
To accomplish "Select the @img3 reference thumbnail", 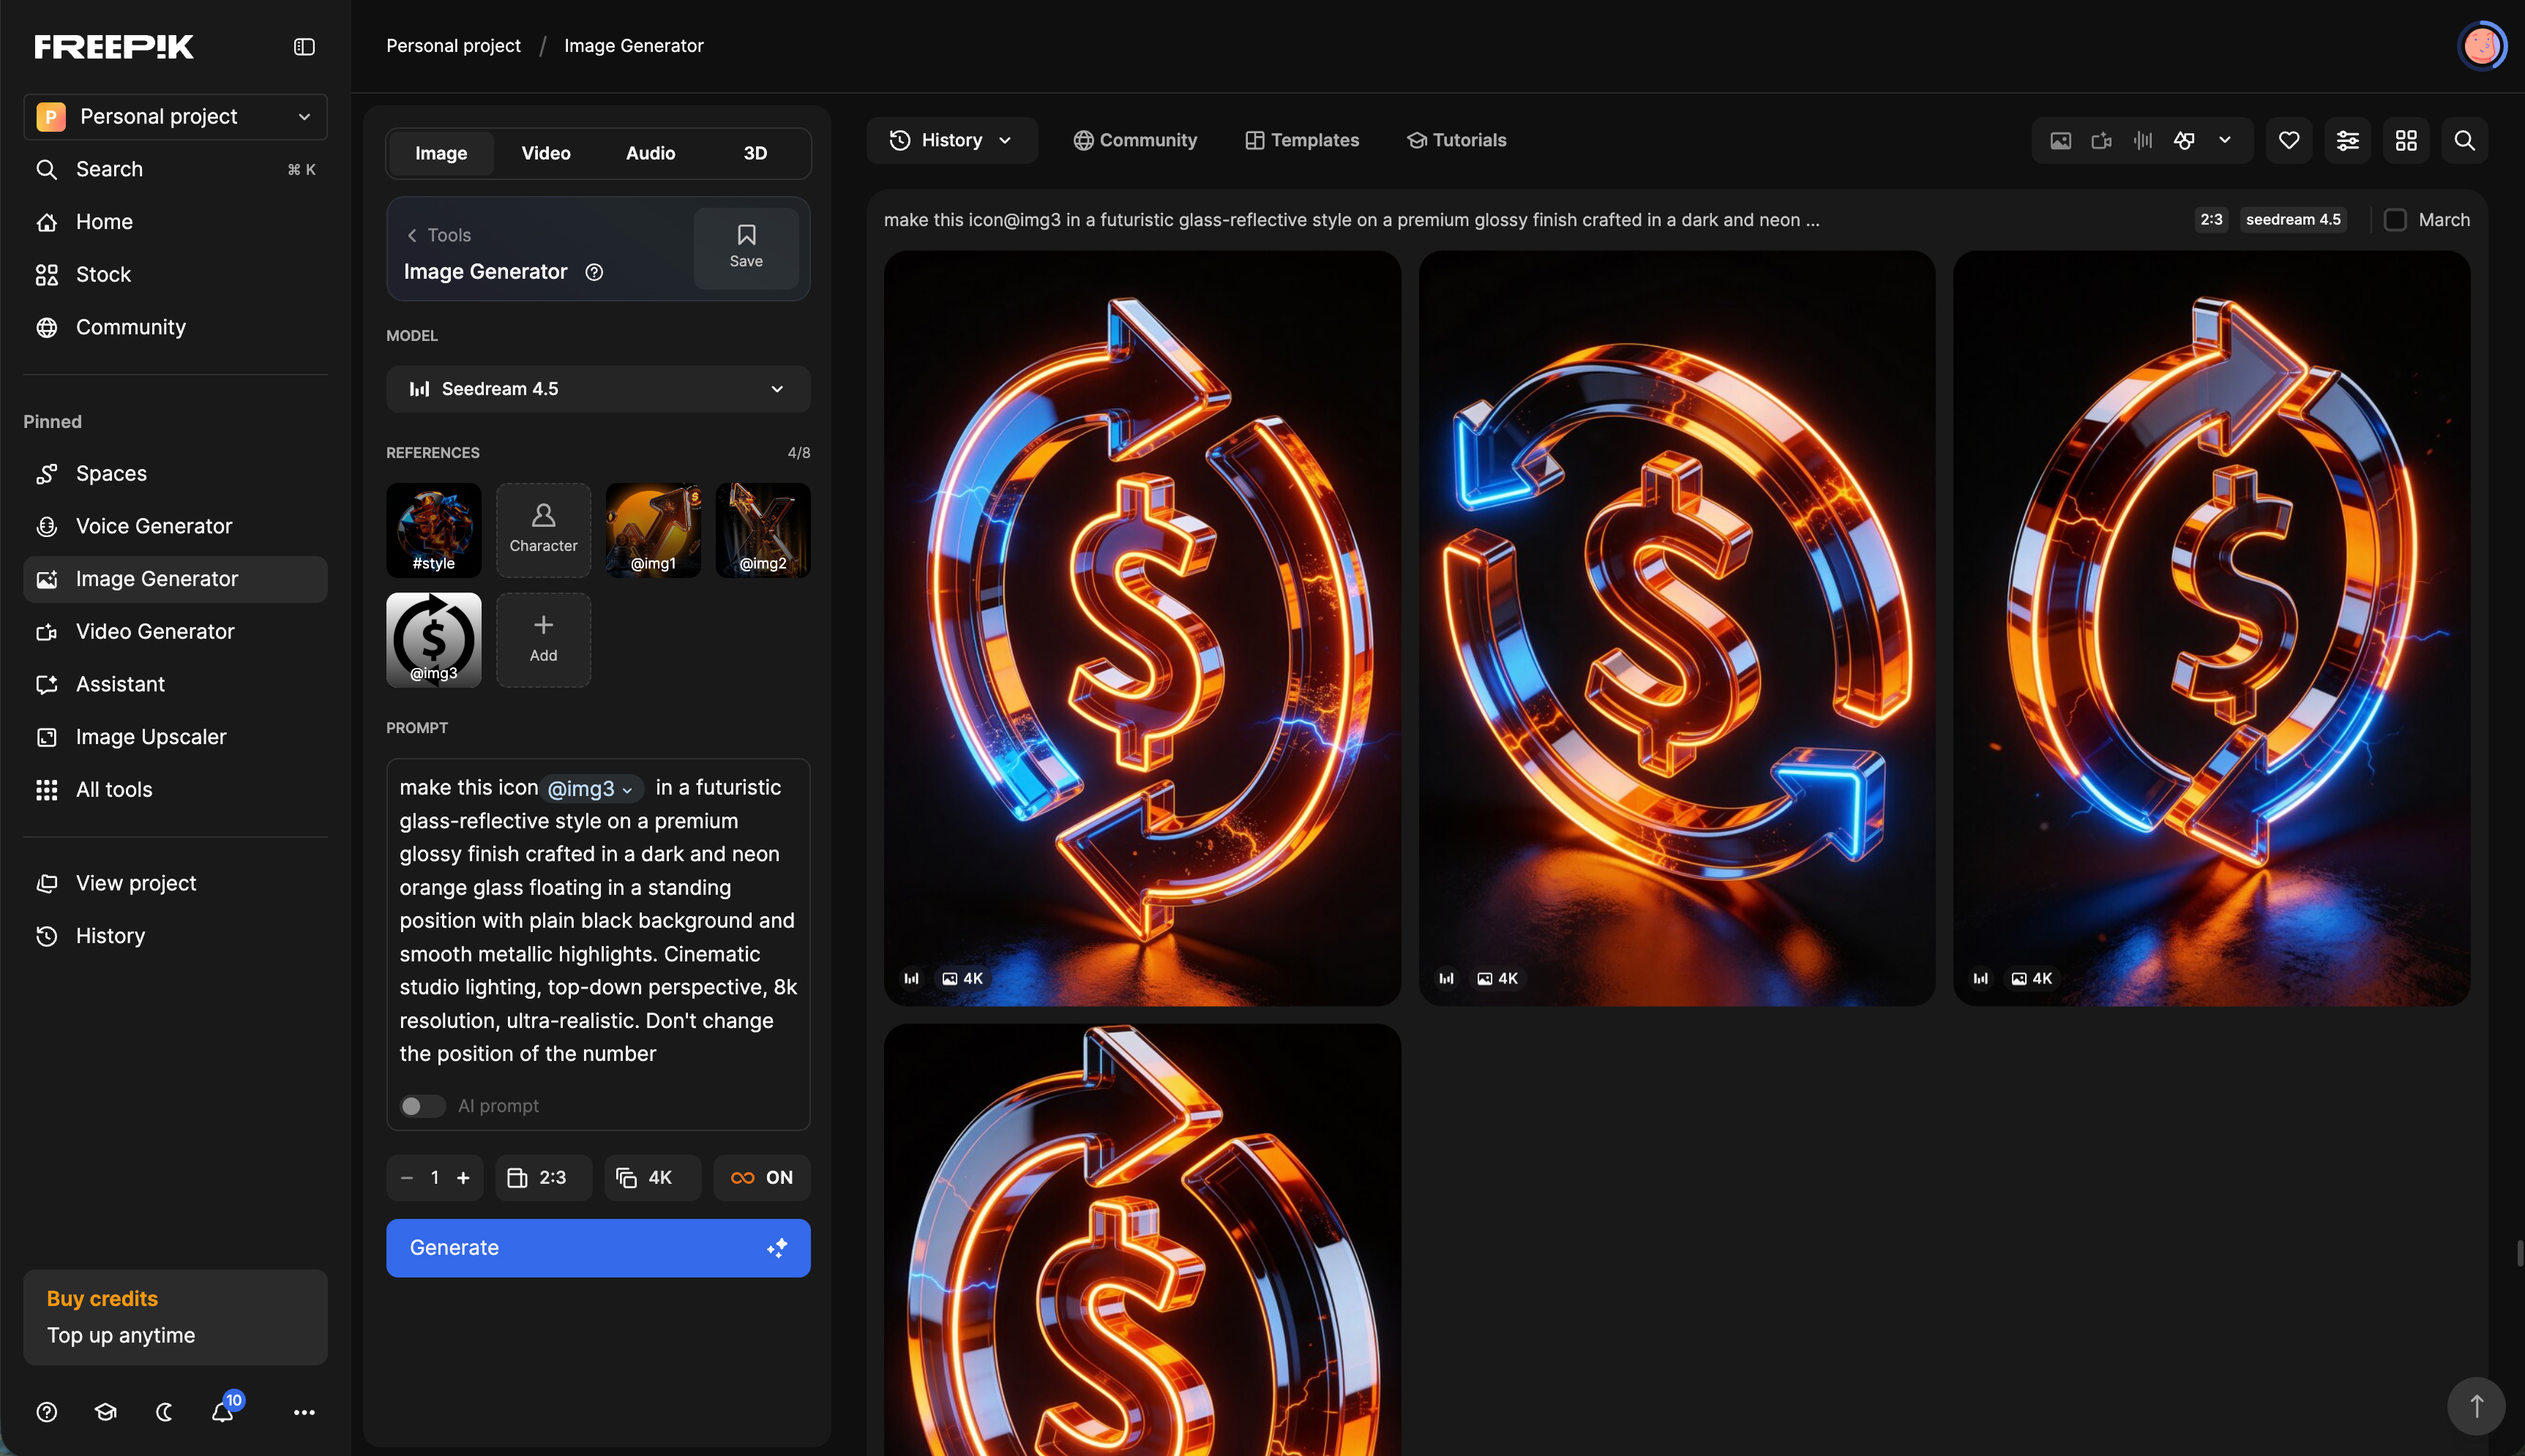I will [434, 640].
